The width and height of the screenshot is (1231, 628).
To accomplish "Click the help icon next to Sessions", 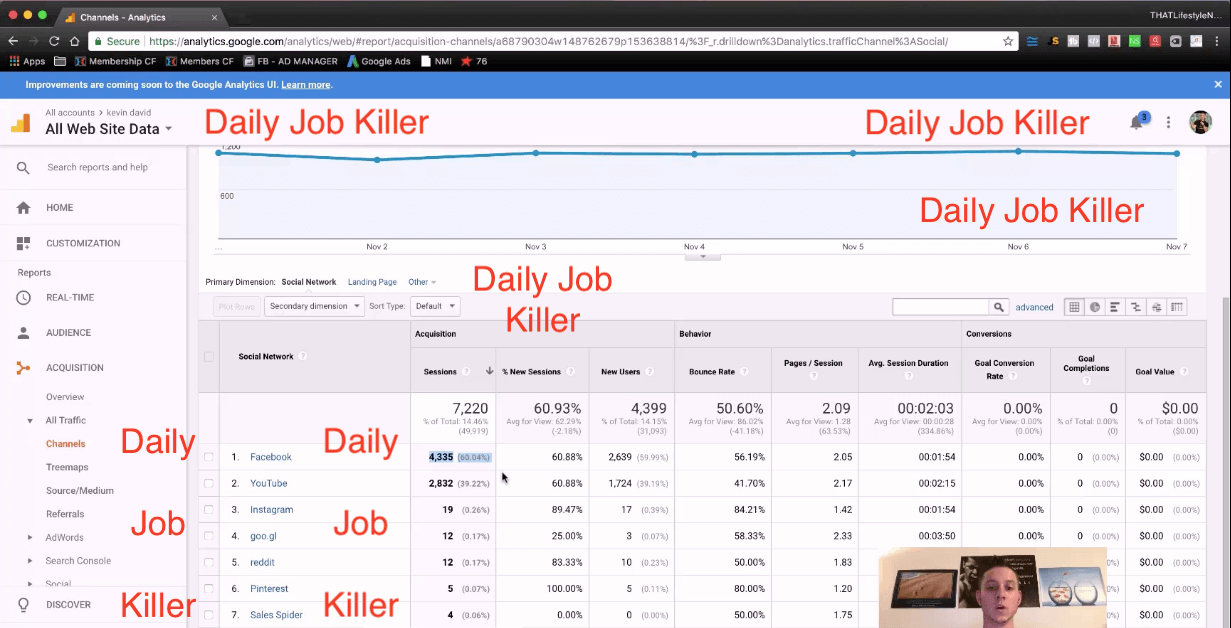I will point(467,371).
